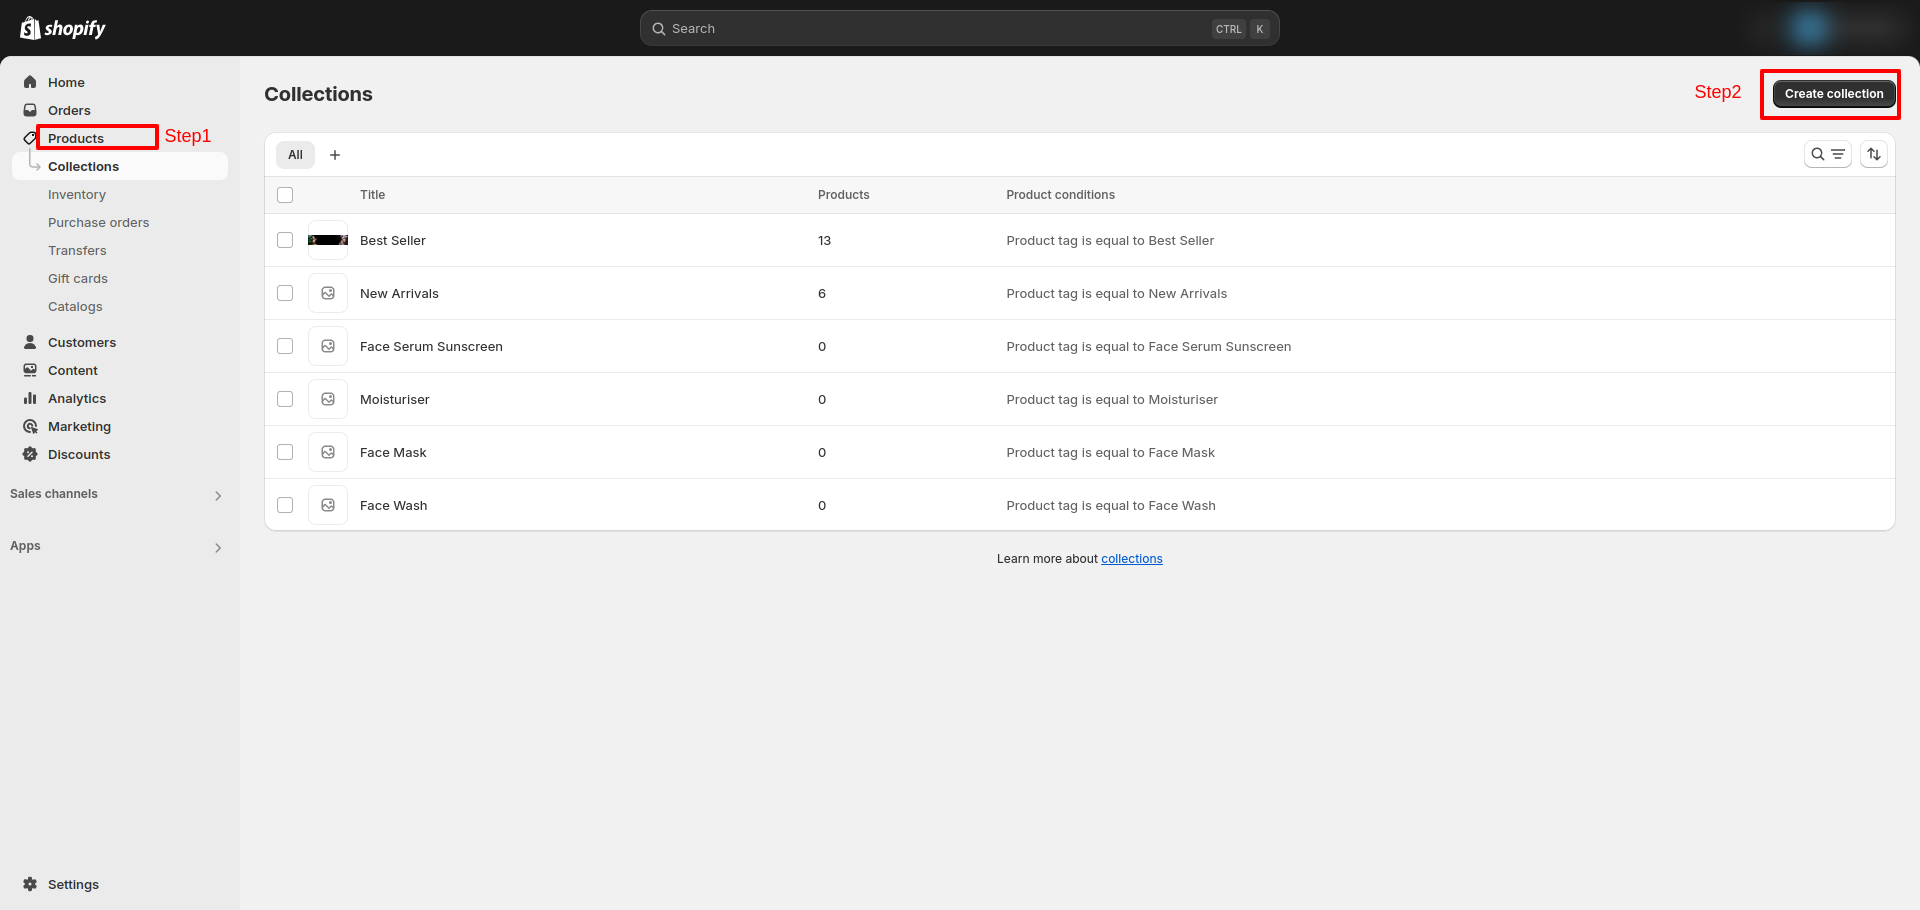Viewport: 1920px width, 910px height.
Task: Click the Customers person icon
Action: pyautogui.click(x=30, y=342)
